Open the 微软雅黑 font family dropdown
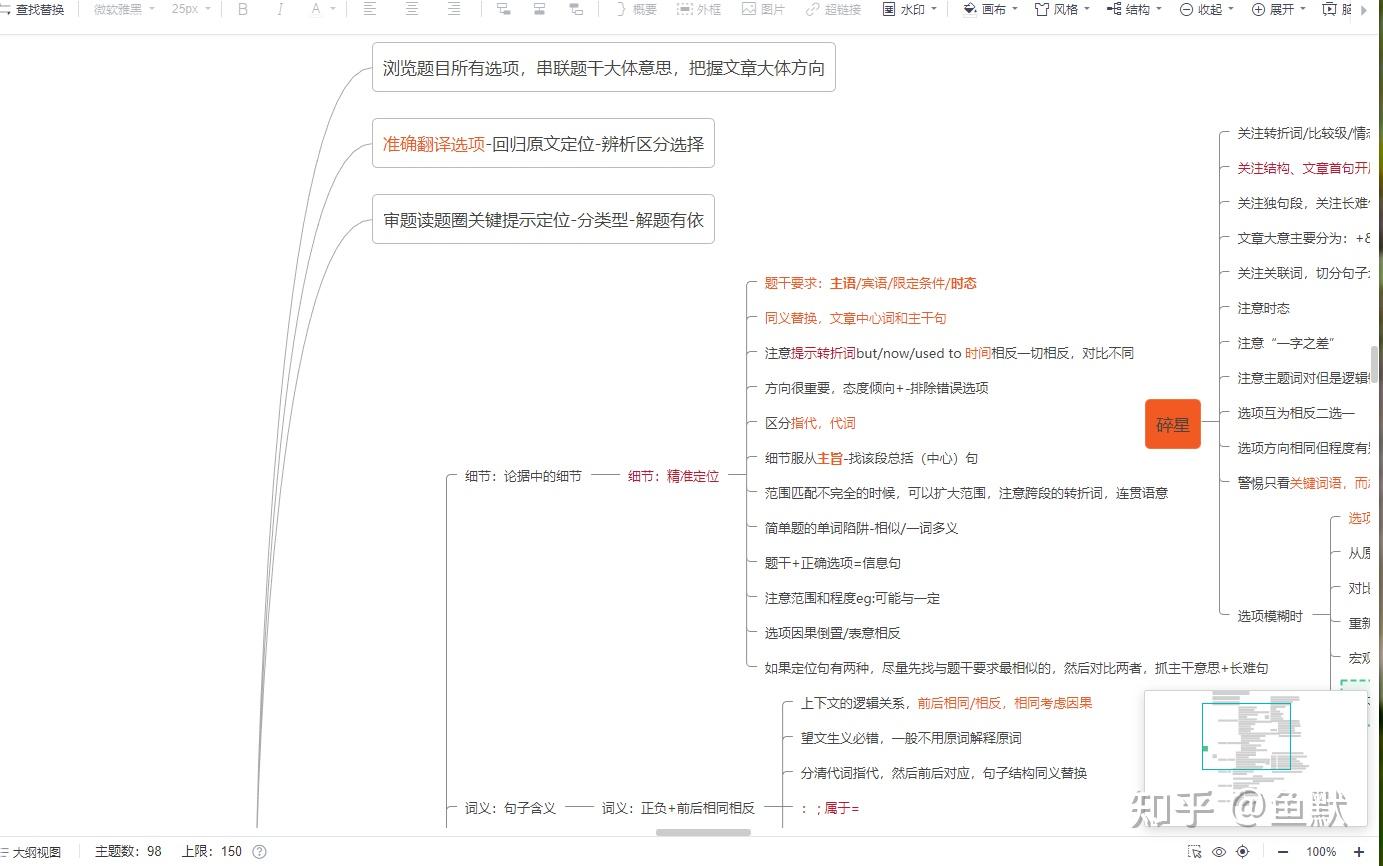1383x866 pixels. pyautogui.click(x=124, y=9)
